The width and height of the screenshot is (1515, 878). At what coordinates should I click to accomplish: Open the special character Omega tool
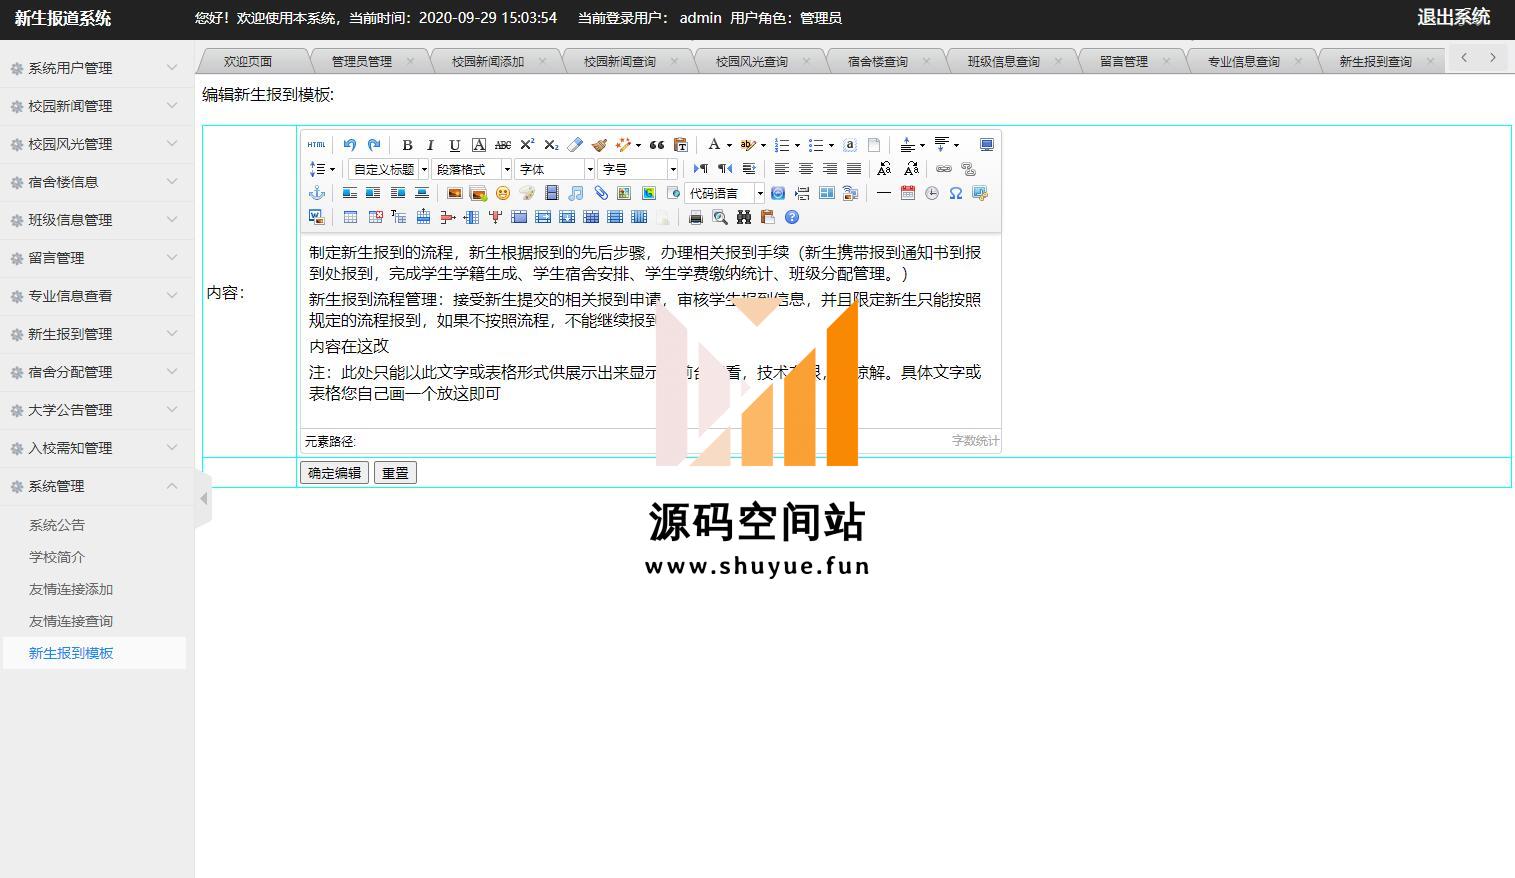[956, 193]
